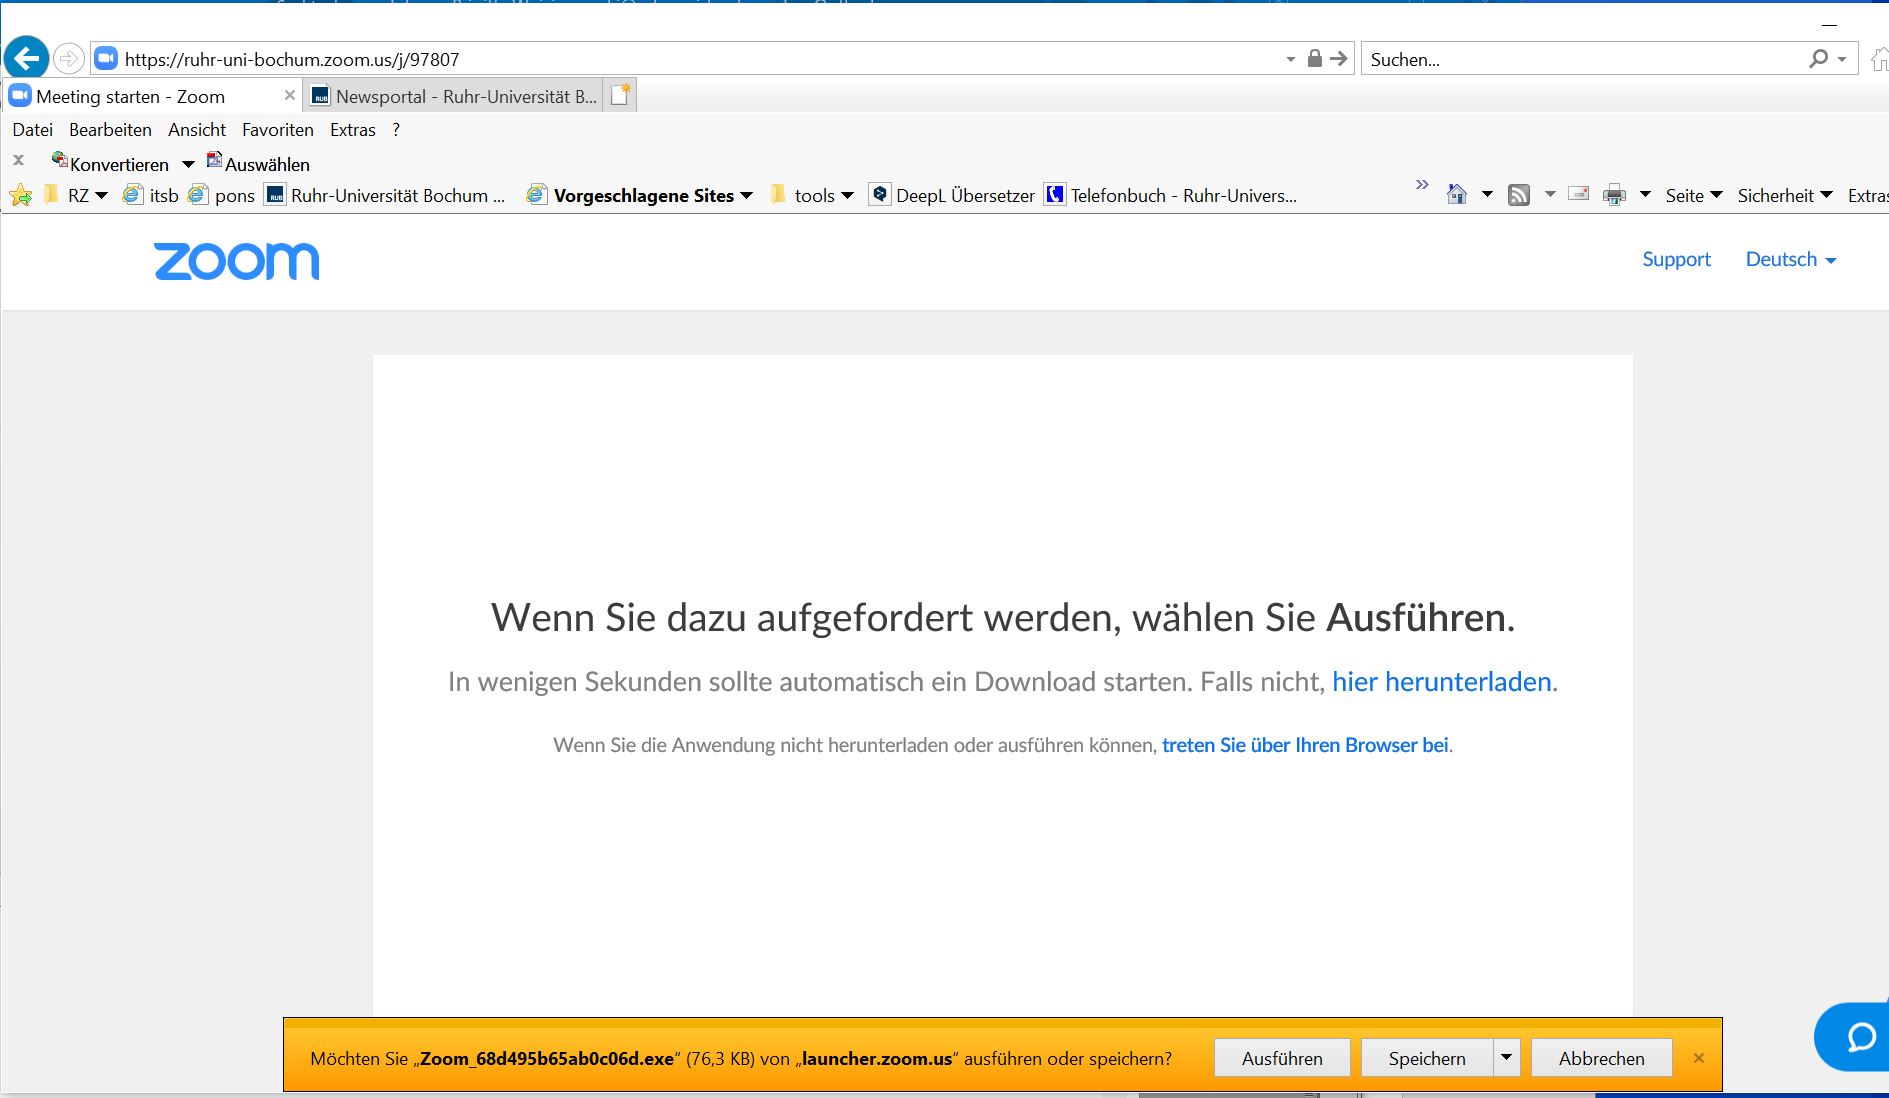Click the RSS feeds icon
The height and width of the screenshot is (1098, 1889).
pyautogui.click(x=1519, y=195)
